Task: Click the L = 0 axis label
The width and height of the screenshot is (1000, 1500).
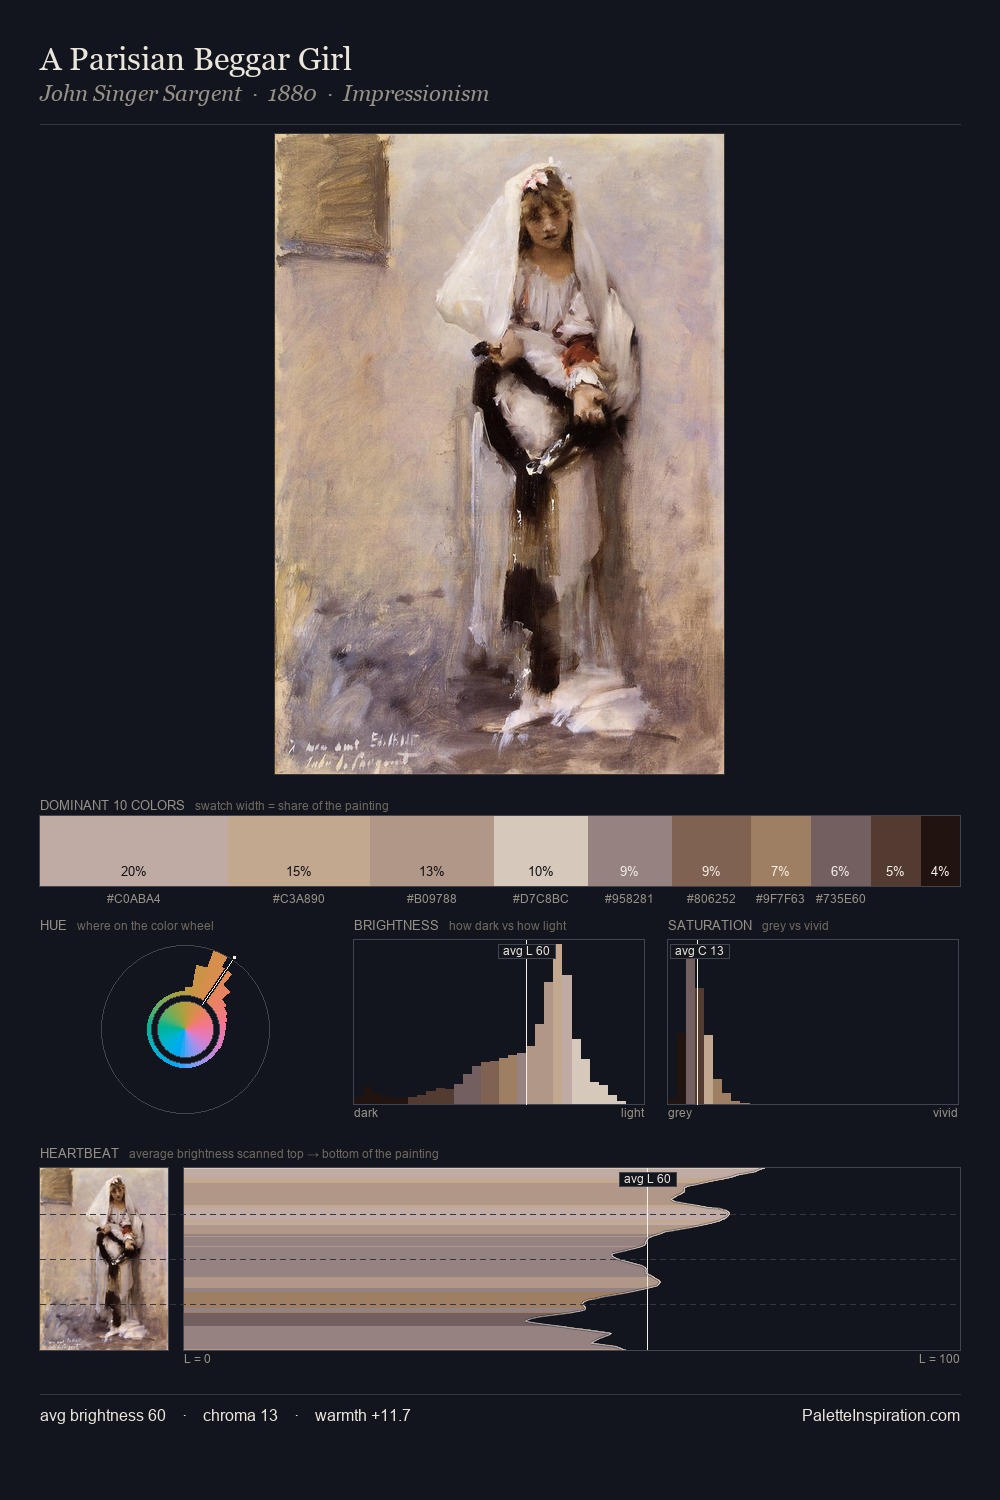Action: tap(197, 1359)
